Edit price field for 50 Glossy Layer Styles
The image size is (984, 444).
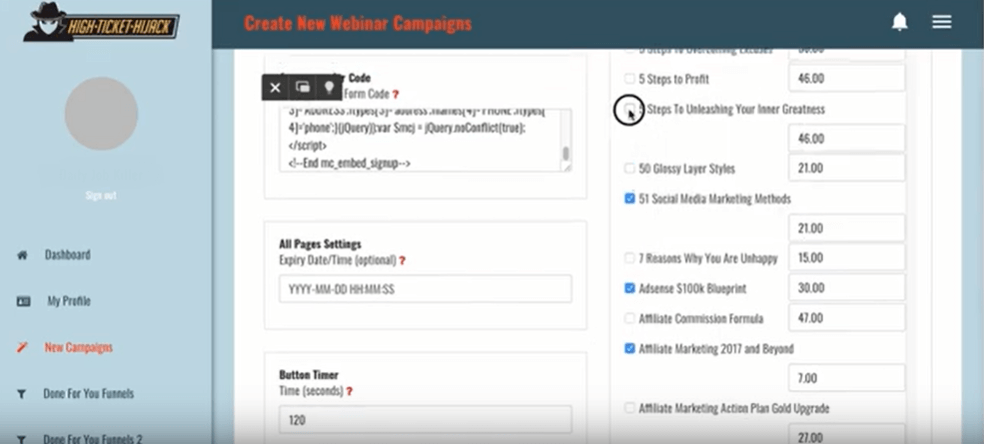pyautogui.click(x=847, y=168)
